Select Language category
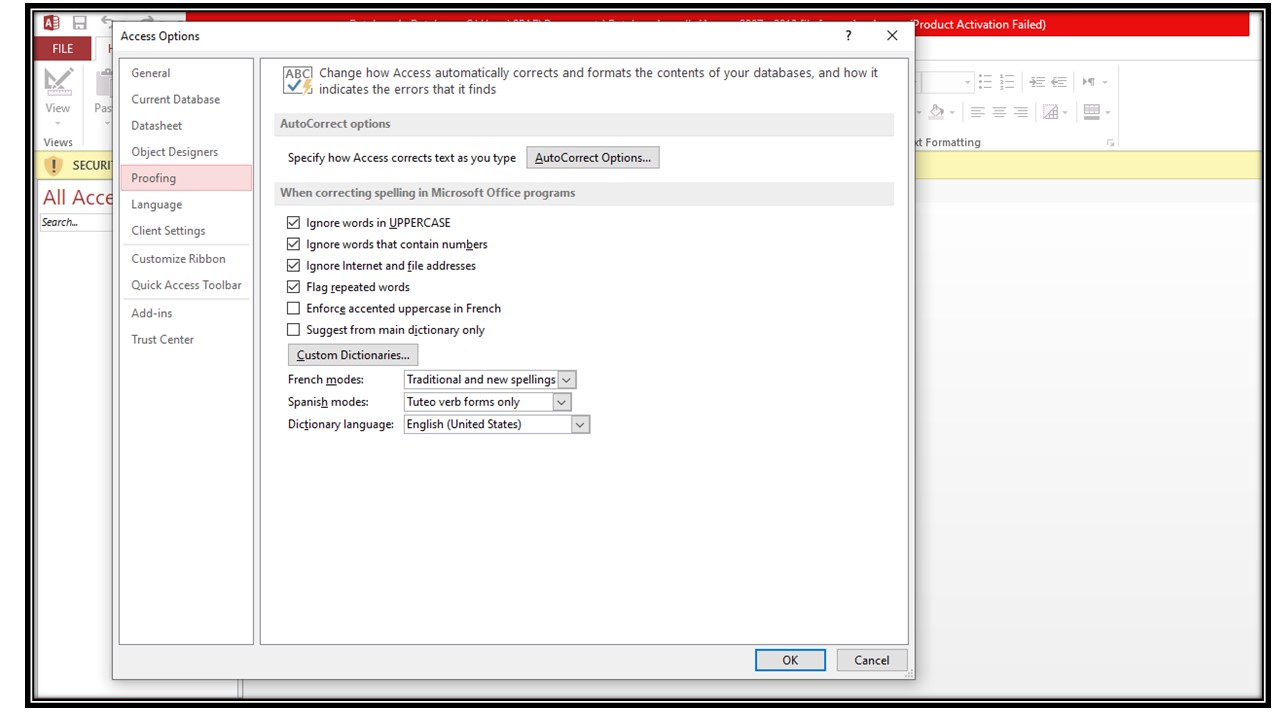Screen dimensions: 1280x720 185,204
